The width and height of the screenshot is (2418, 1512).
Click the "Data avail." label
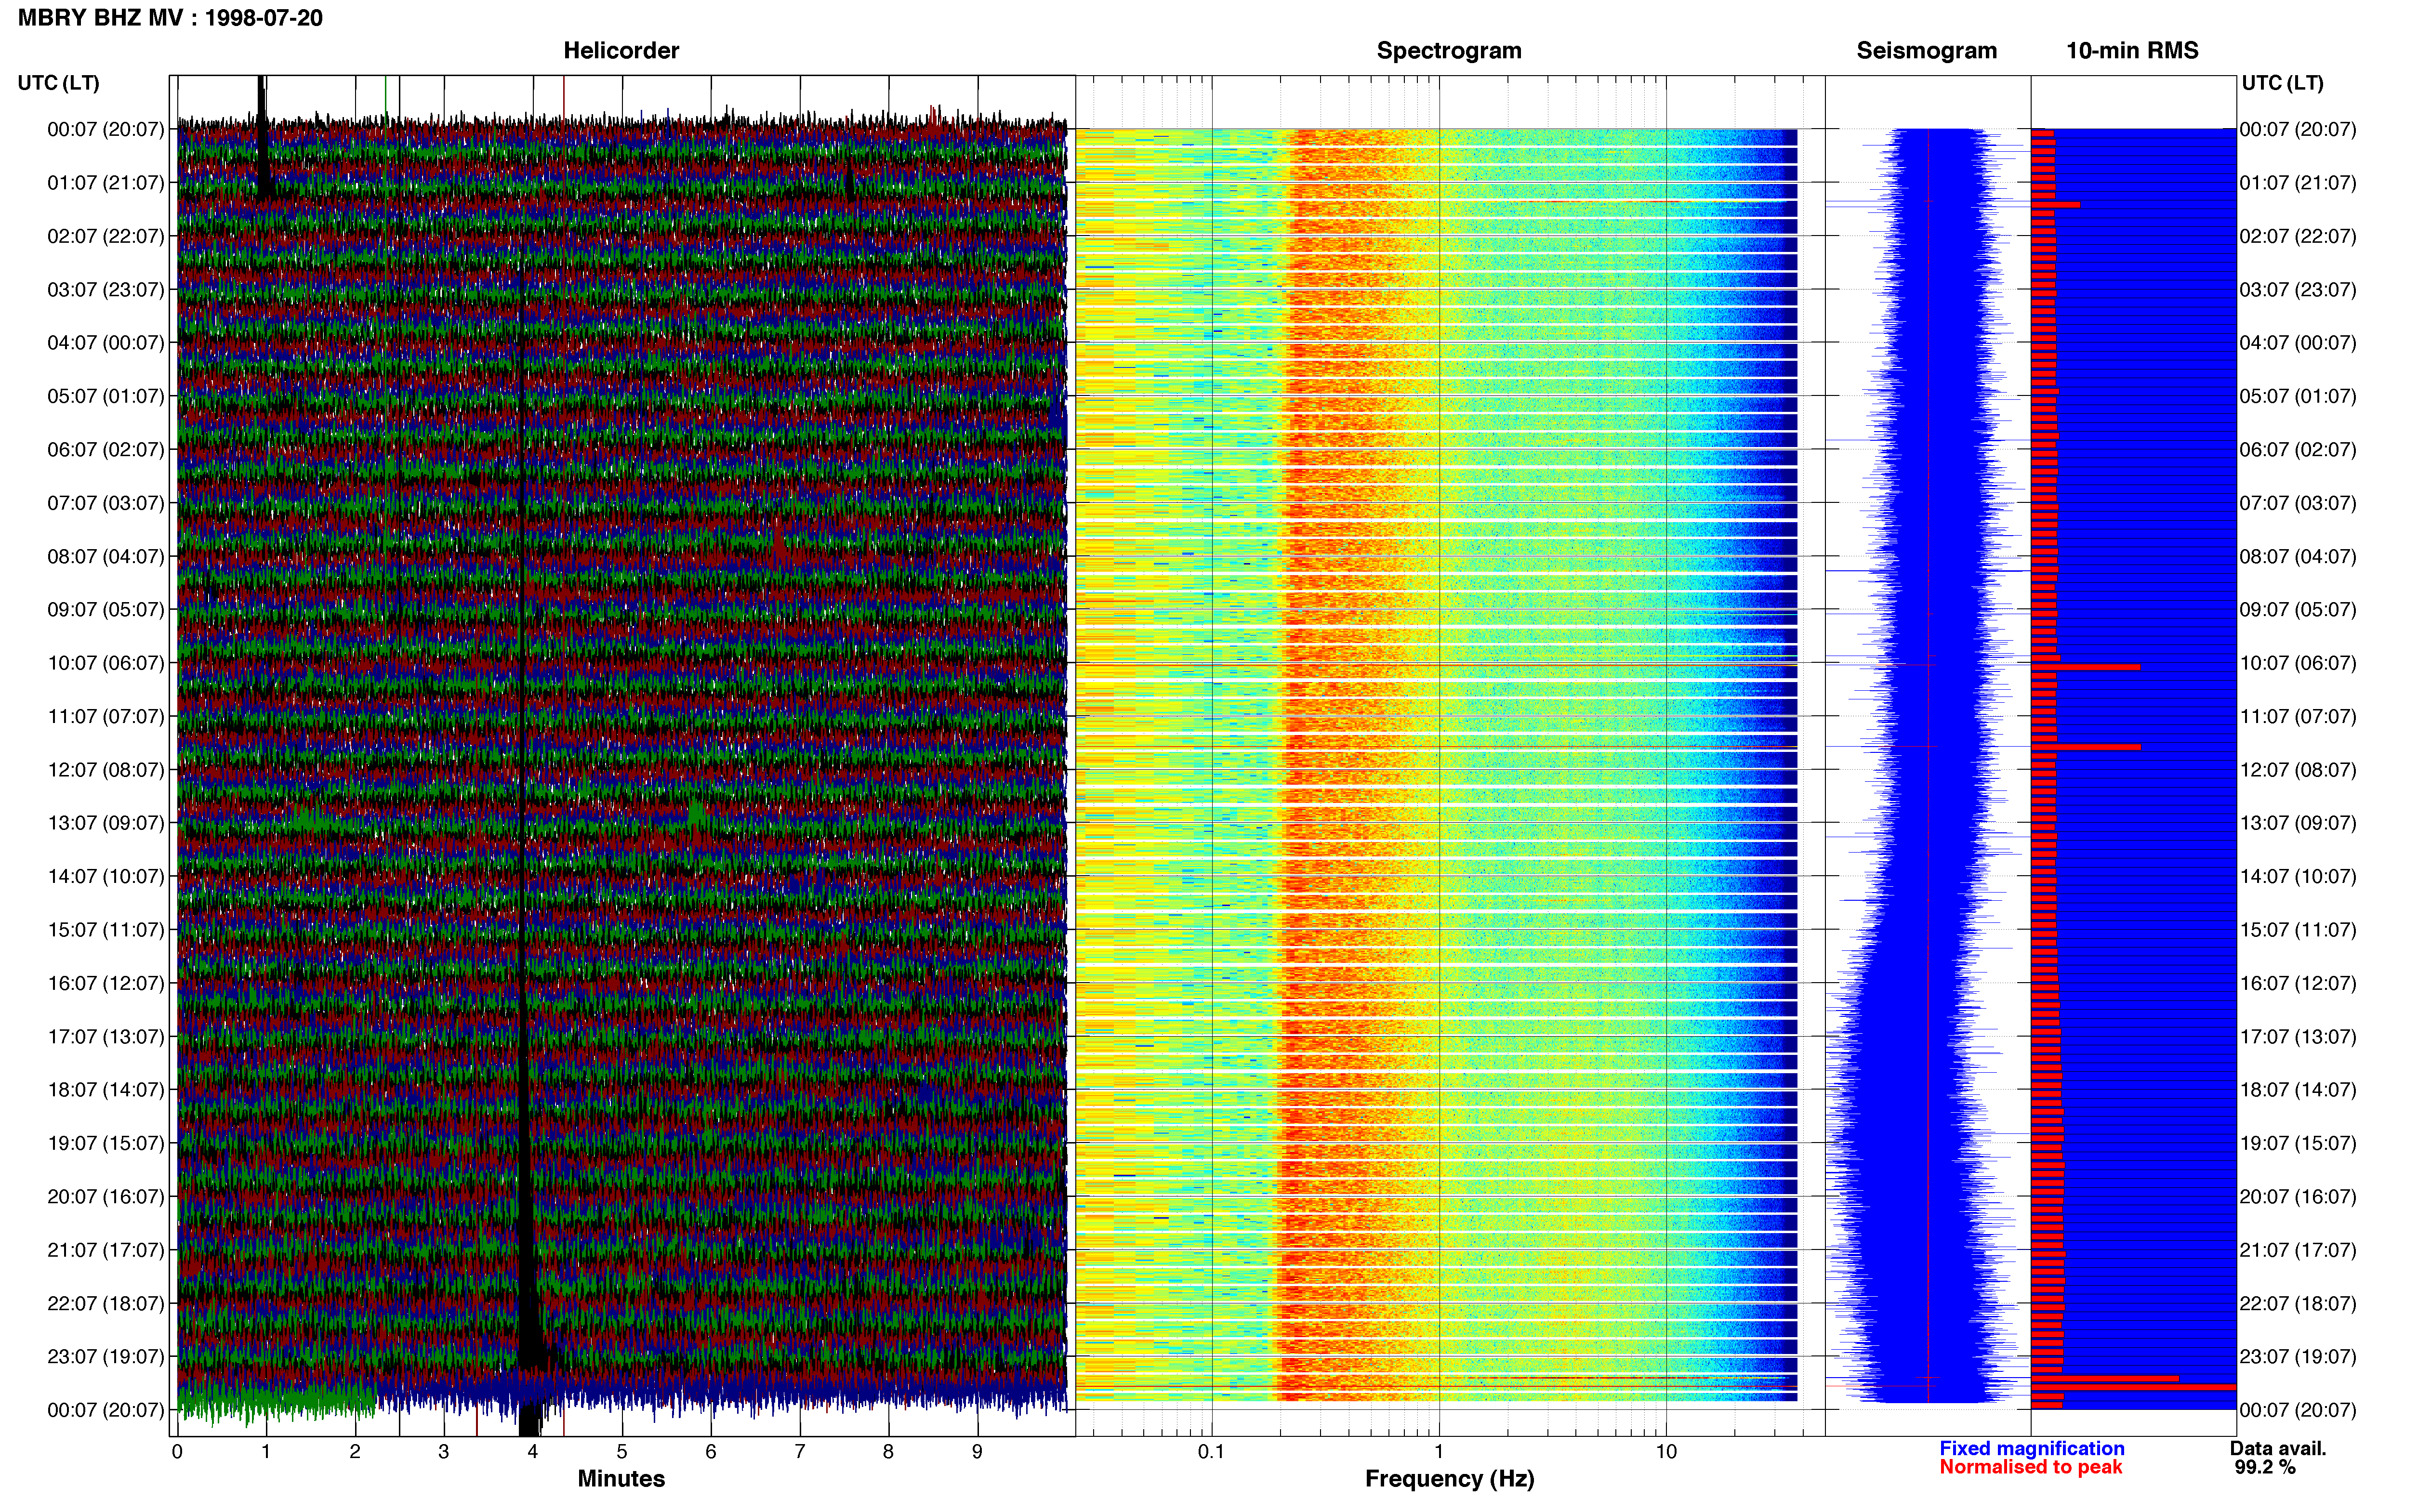click(x=2278, y=1448)
